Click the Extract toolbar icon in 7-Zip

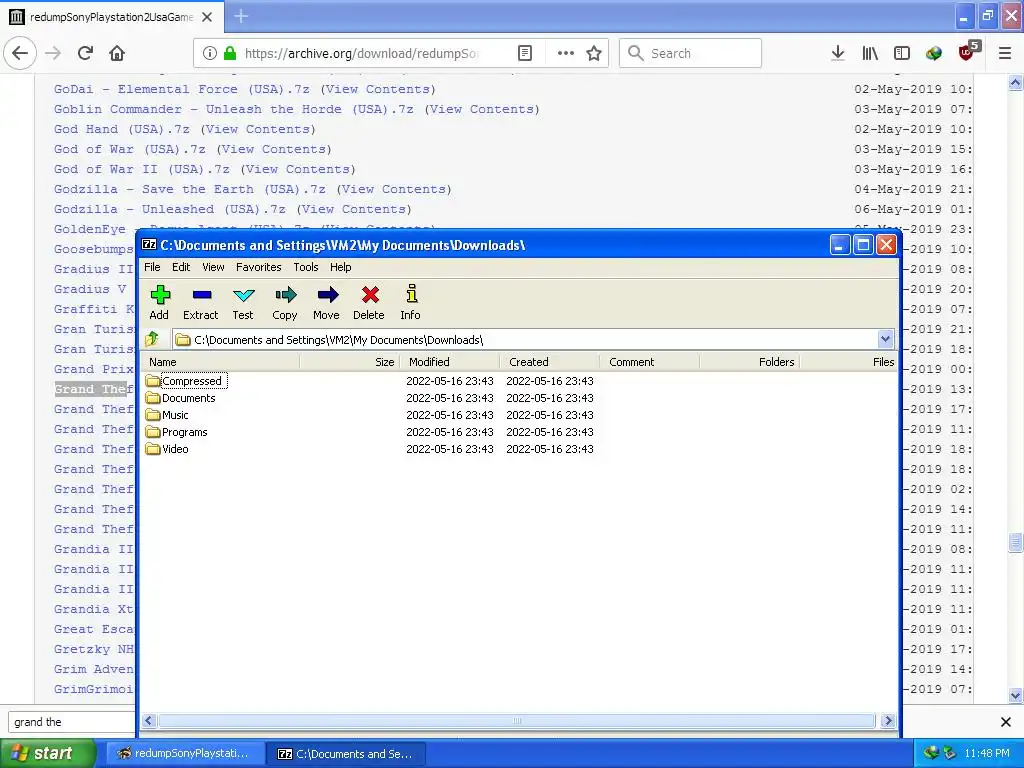(202, 295)
